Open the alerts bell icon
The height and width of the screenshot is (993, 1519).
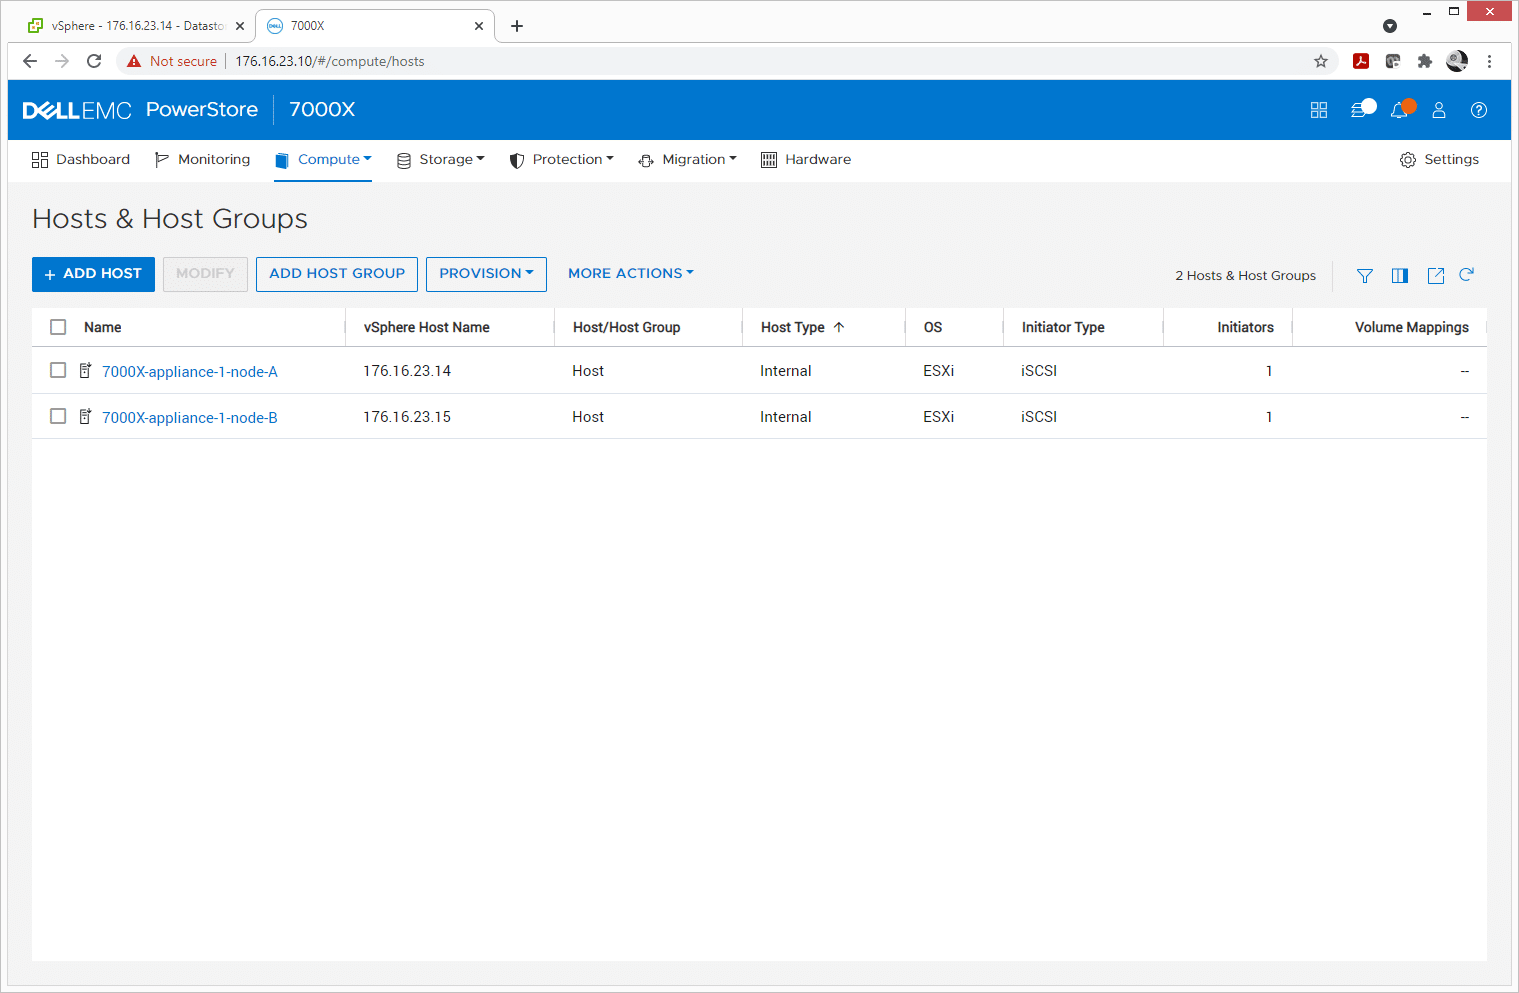(1401, 109)
